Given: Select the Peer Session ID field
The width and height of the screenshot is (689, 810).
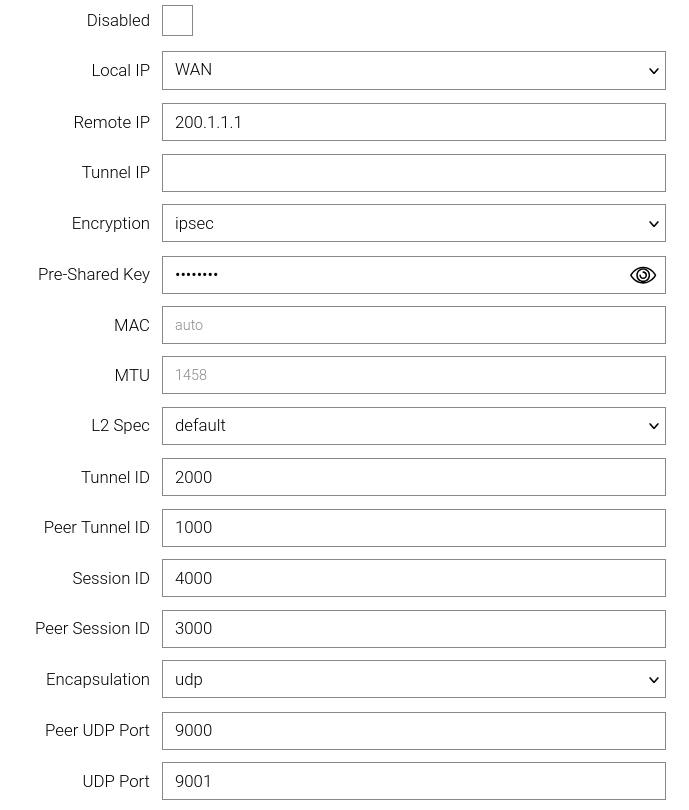Looking at the screenshot, I should tap(413, 629).
